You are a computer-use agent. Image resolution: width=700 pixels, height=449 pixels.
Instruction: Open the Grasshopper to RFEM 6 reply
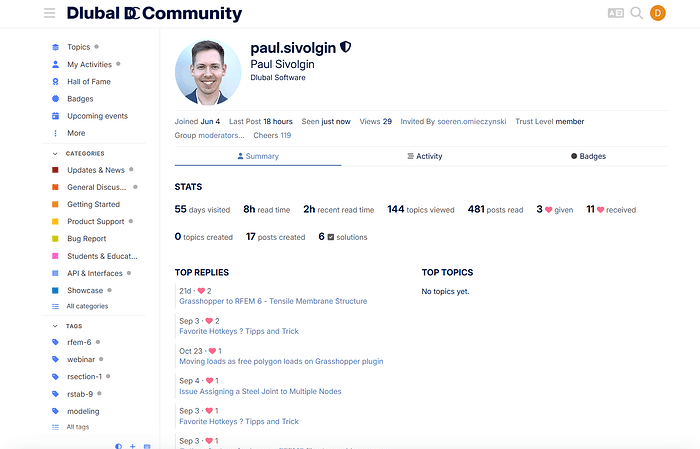[x=273, y=301]
